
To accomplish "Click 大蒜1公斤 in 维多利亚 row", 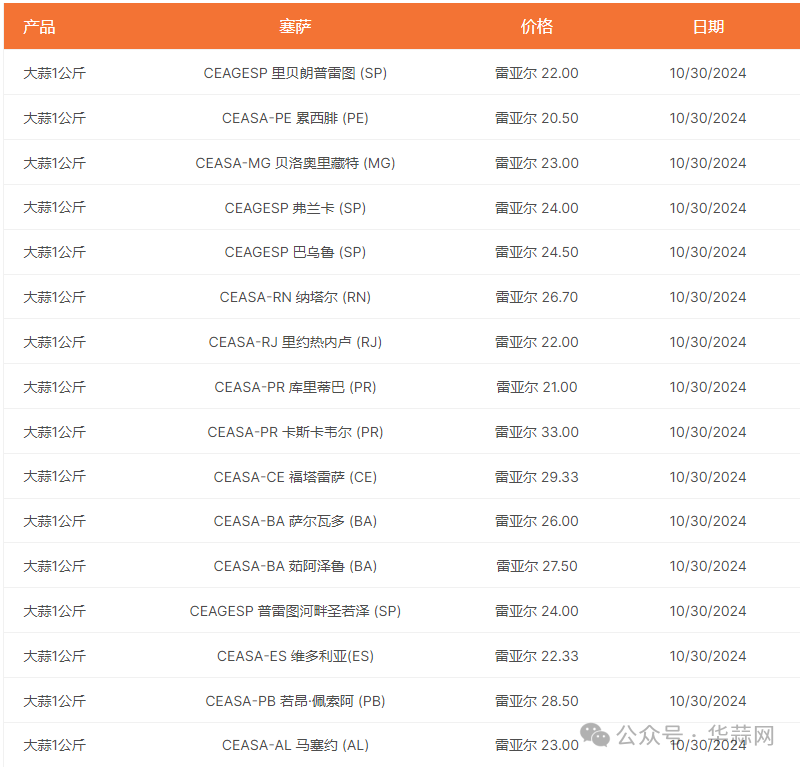I will (x=55, y=656).
